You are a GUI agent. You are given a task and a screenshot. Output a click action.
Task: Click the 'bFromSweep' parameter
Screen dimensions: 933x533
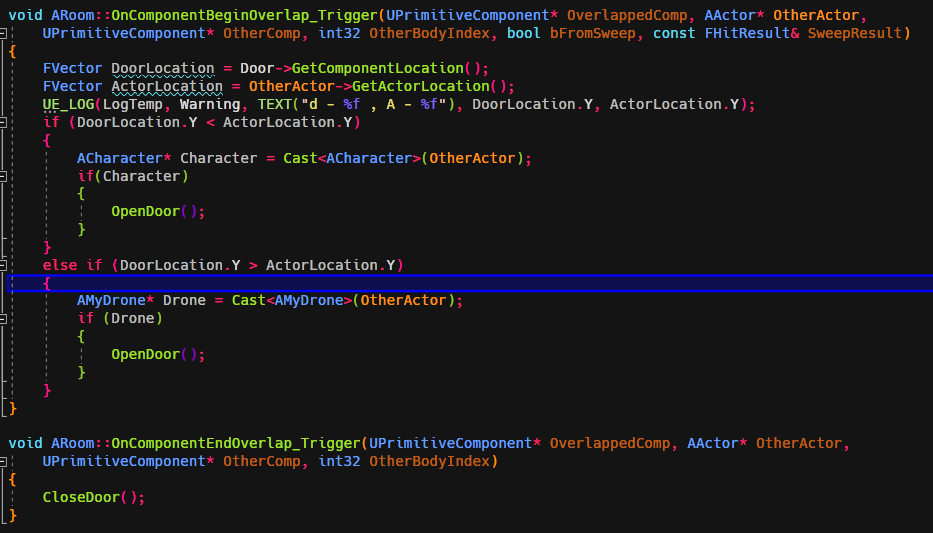(592, 33)
